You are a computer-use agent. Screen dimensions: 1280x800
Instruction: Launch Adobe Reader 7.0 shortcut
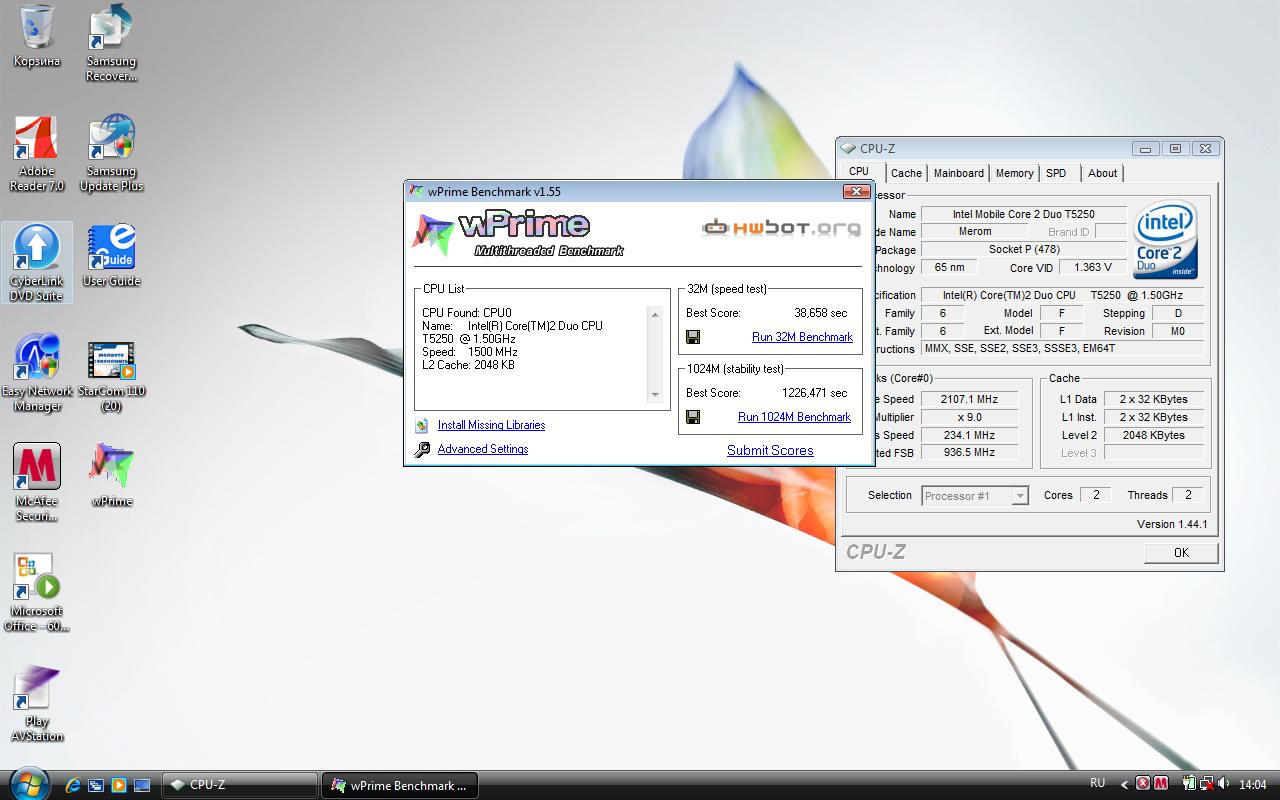pyautogui.click(x=37, y=153)
